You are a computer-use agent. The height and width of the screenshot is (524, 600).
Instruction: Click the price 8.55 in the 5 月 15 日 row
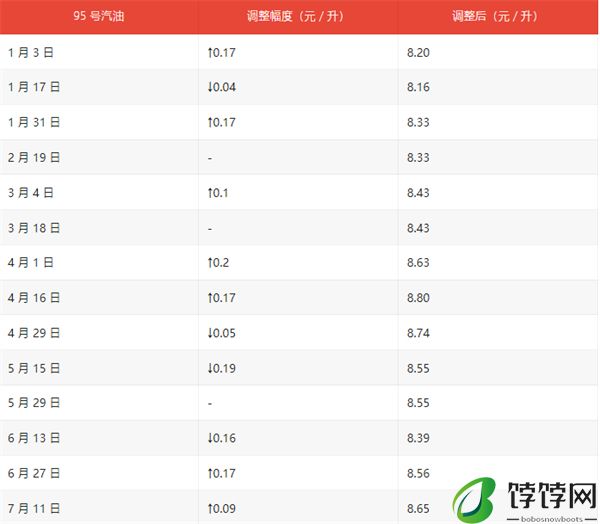(418, 369)
